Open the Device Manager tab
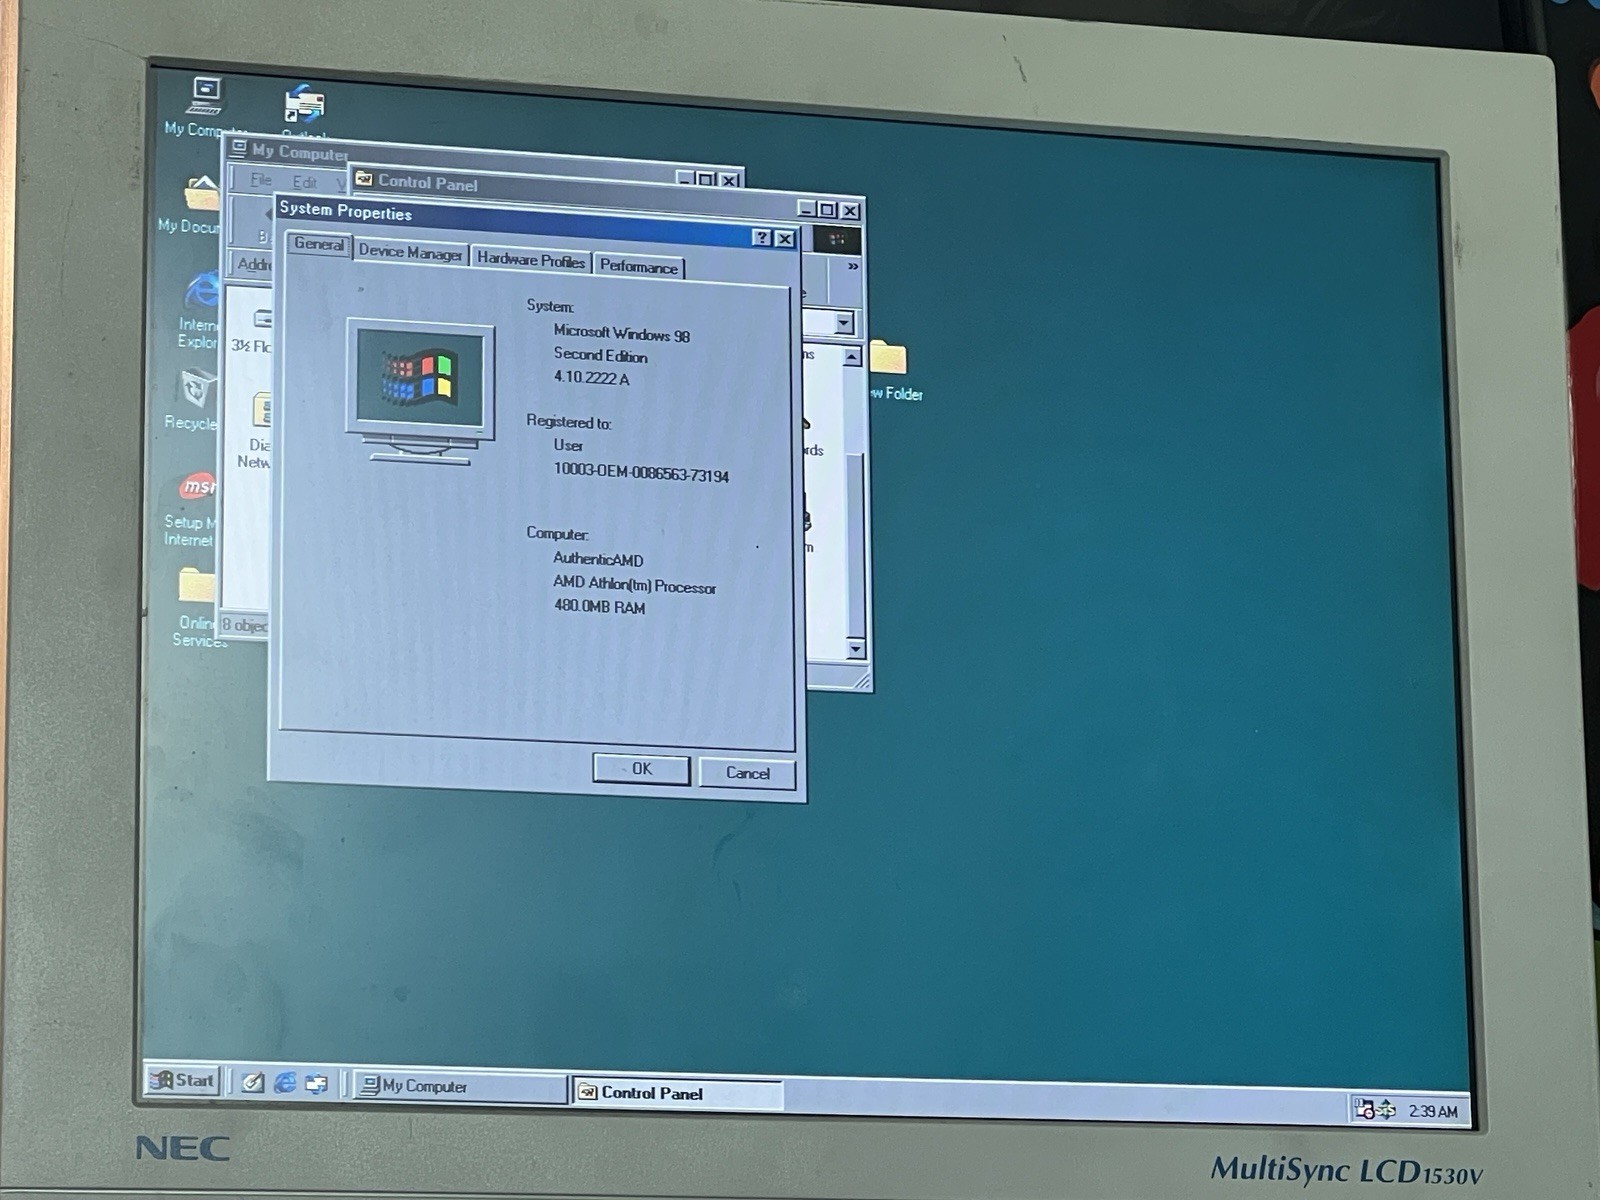Image resolution: width=1600 pixels, height=1200 pixels. 410,252
